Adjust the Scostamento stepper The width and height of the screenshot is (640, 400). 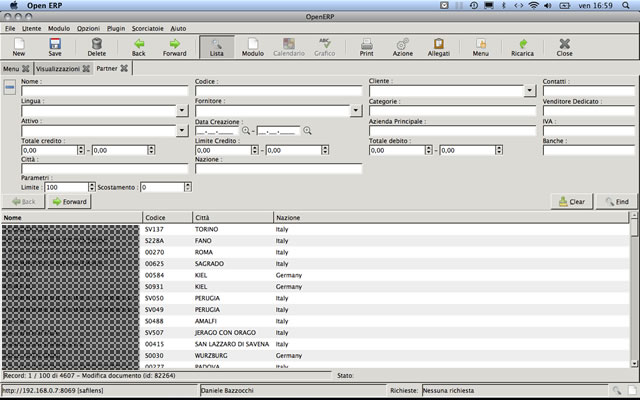188,187
